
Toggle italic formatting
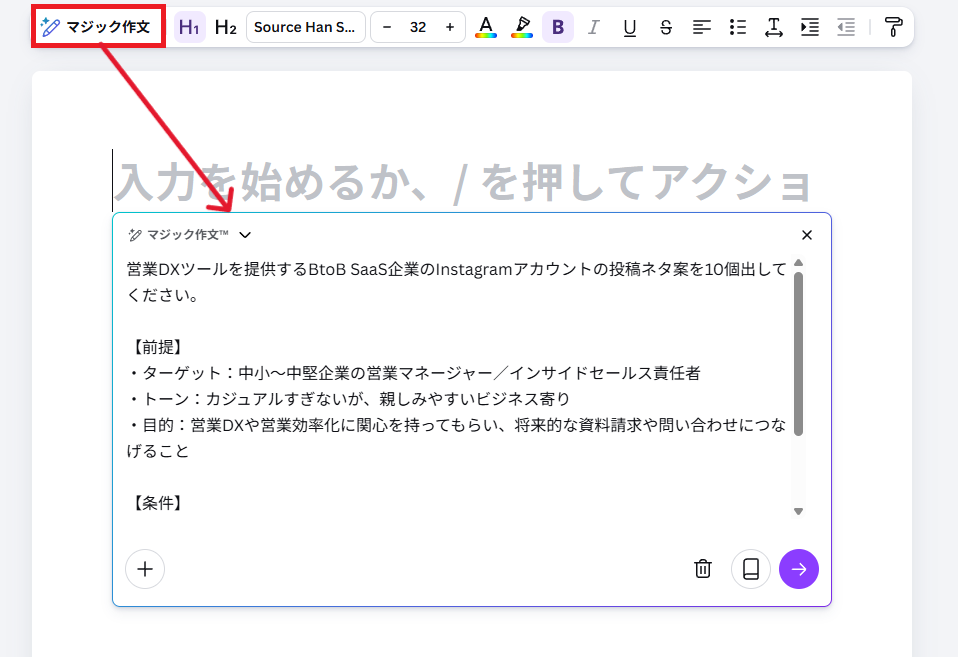(x=593, y=27)
